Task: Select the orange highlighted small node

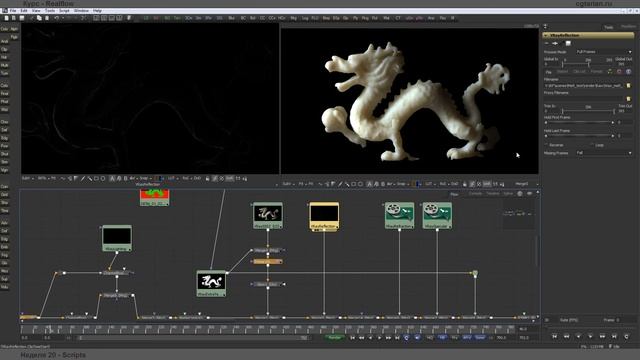Action: [x=268, y=261]
